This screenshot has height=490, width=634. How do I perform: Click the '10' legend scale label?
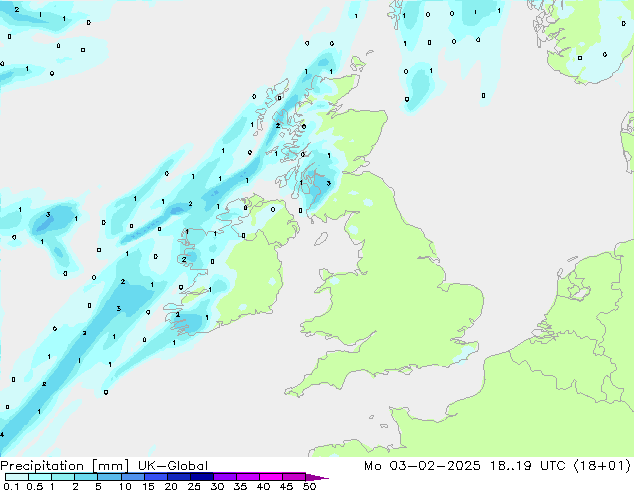125,486
